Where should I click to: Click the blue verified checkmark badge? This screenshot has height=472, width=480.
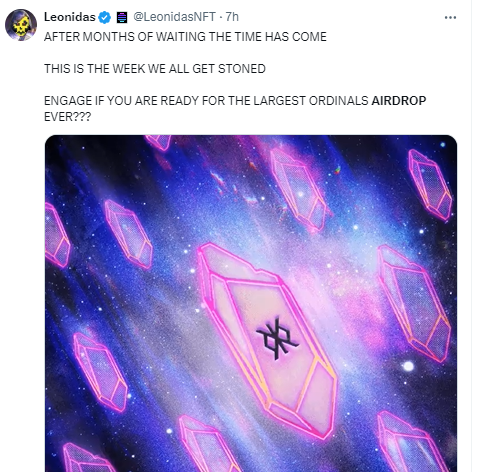click(x=105, y=17)
